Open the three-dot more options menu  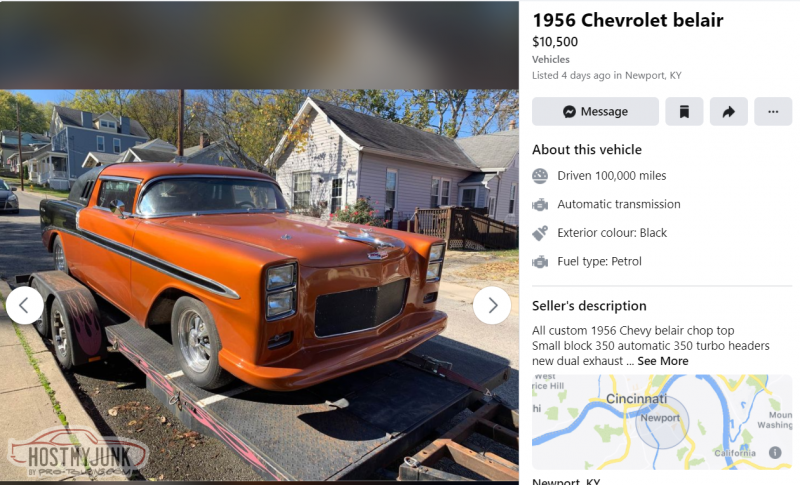tap(773, 111)
